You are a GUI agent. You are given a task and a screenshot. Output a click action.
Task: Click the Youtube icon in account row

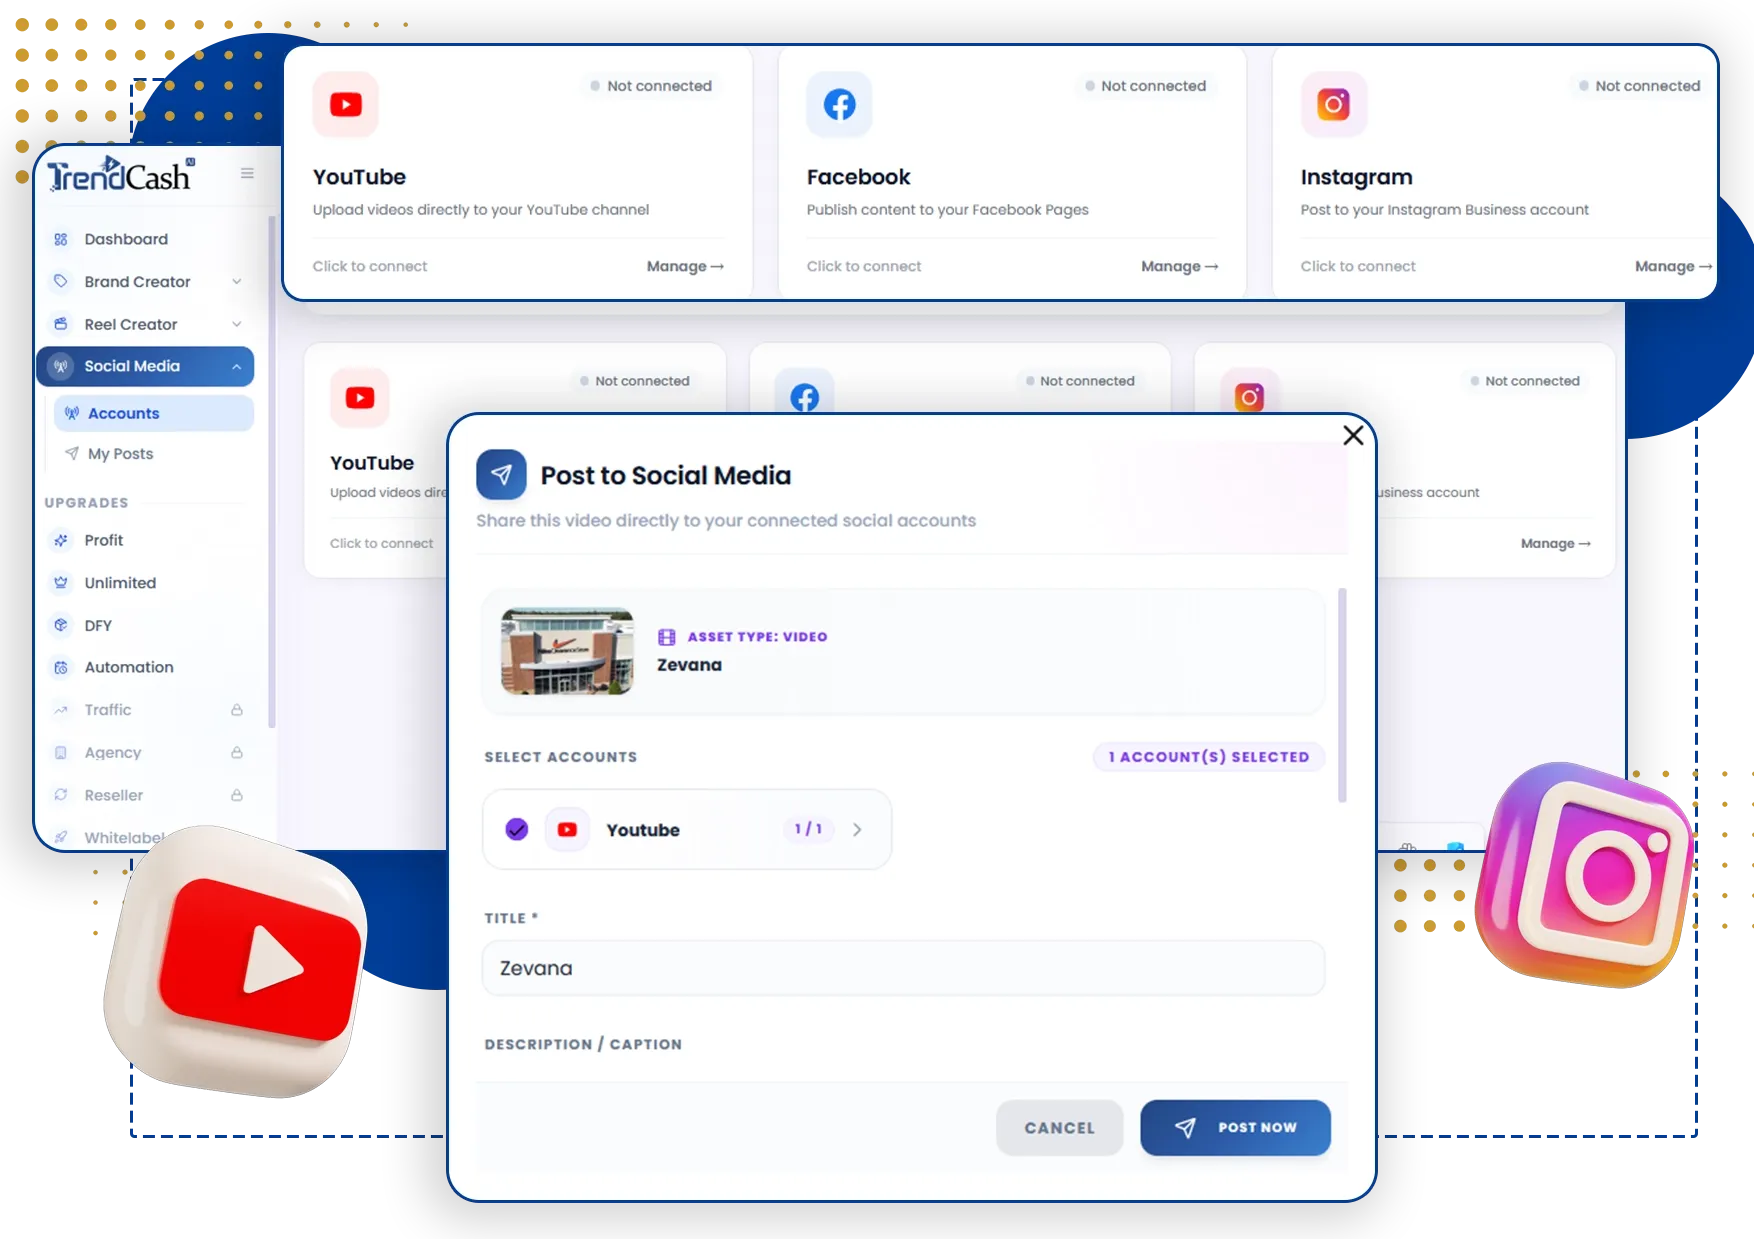[x=567, y=829]
